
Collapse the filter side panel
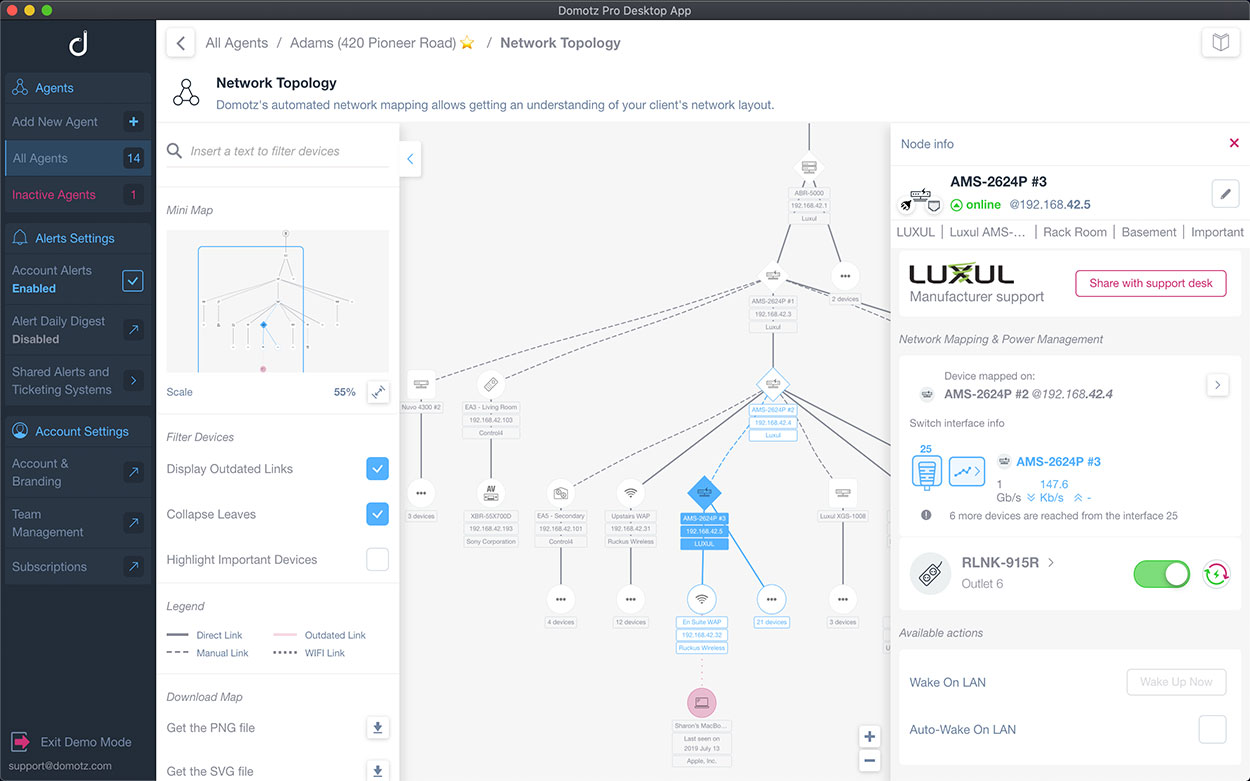click(x=409, y=159)
